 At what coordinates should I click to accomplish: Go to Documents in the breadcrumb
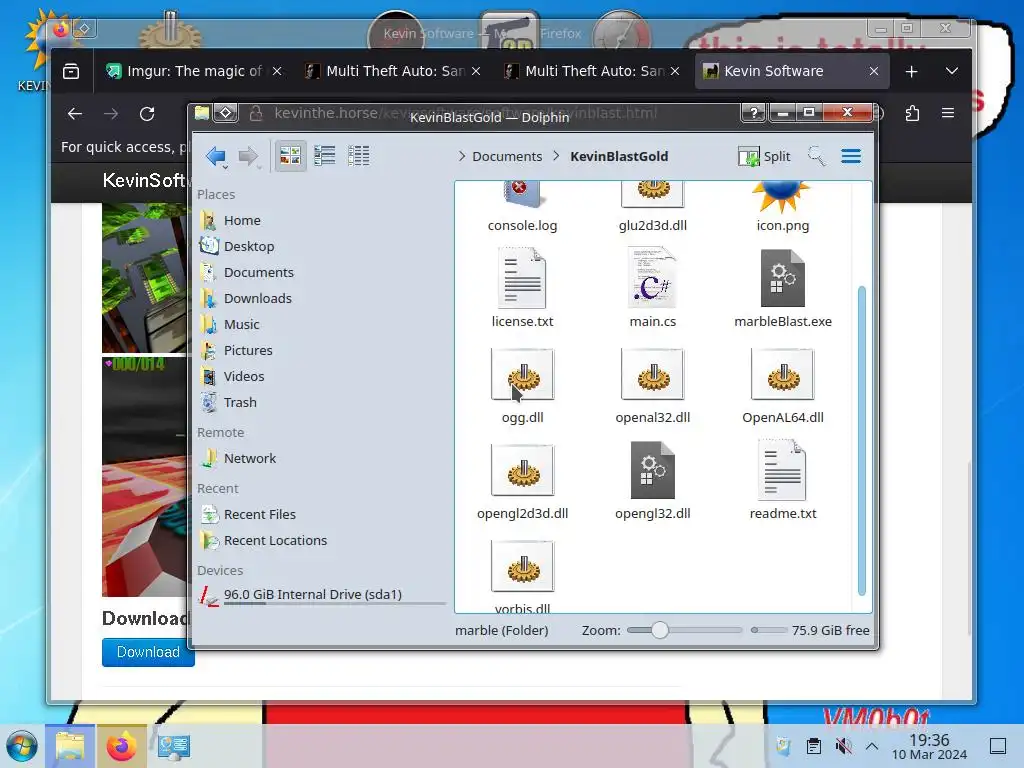click(x=507, y=157)
